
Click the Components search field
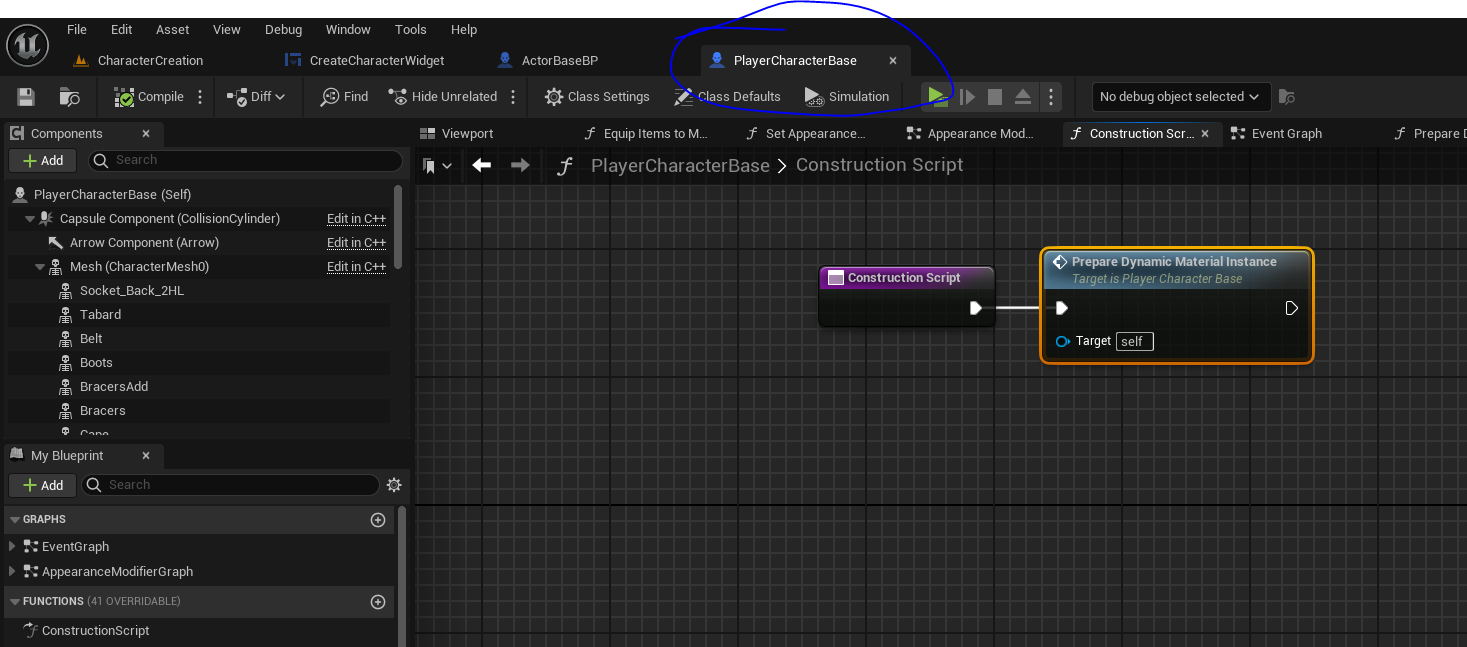(246, 160)
